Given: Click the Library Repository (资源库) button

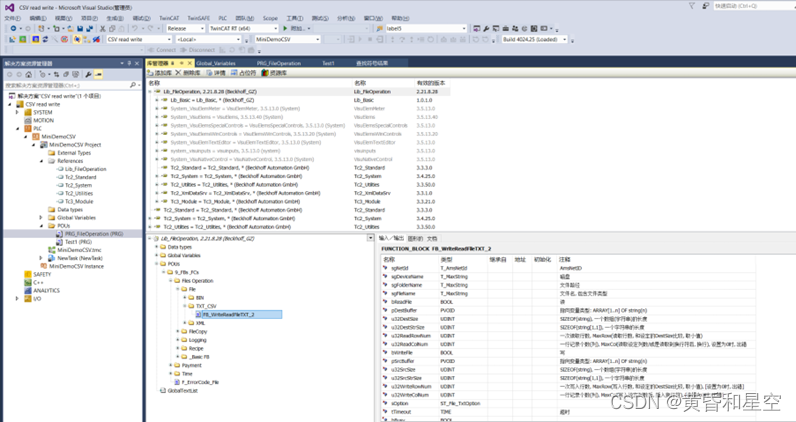Looking at the screenshot, I should pos(274,73).
